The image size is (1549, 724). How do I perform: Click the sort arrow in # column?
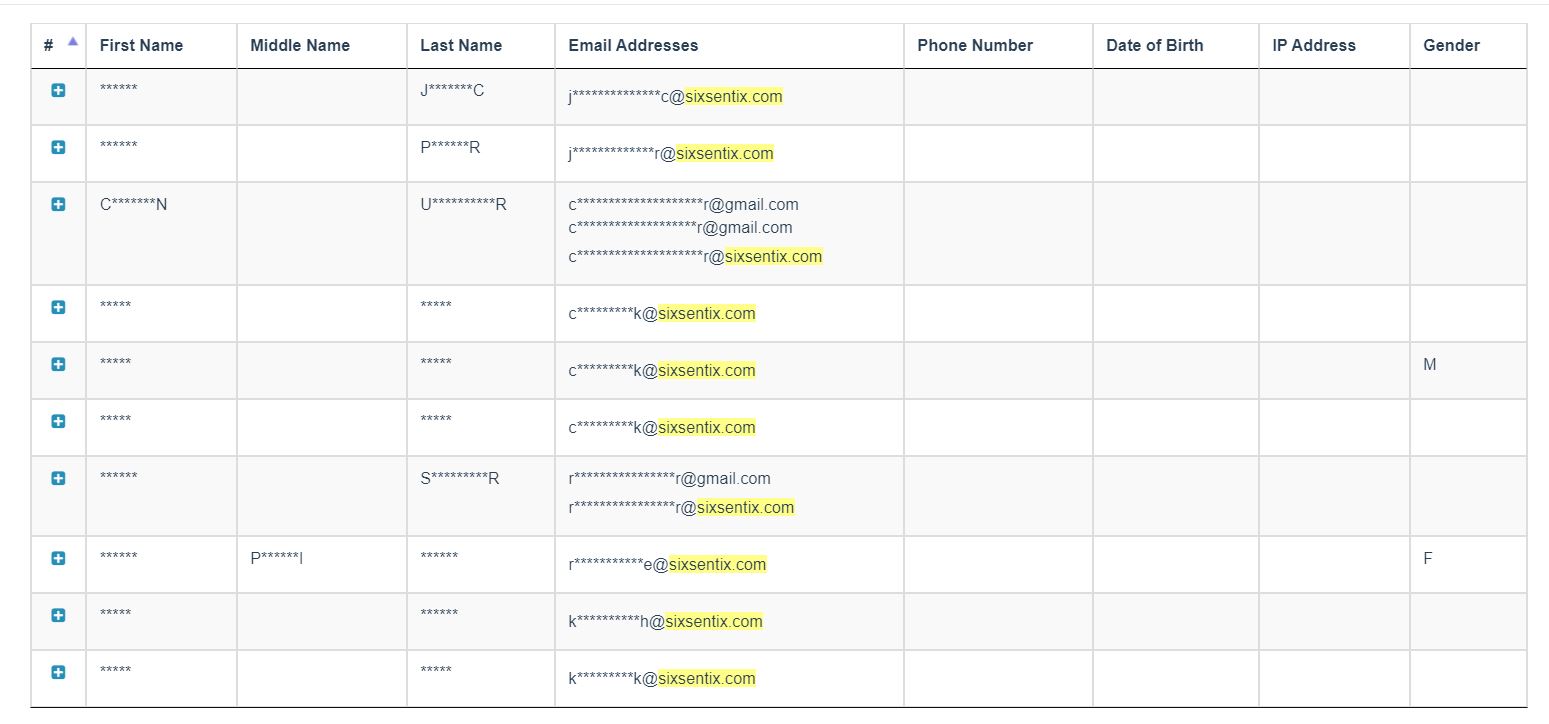72,42
